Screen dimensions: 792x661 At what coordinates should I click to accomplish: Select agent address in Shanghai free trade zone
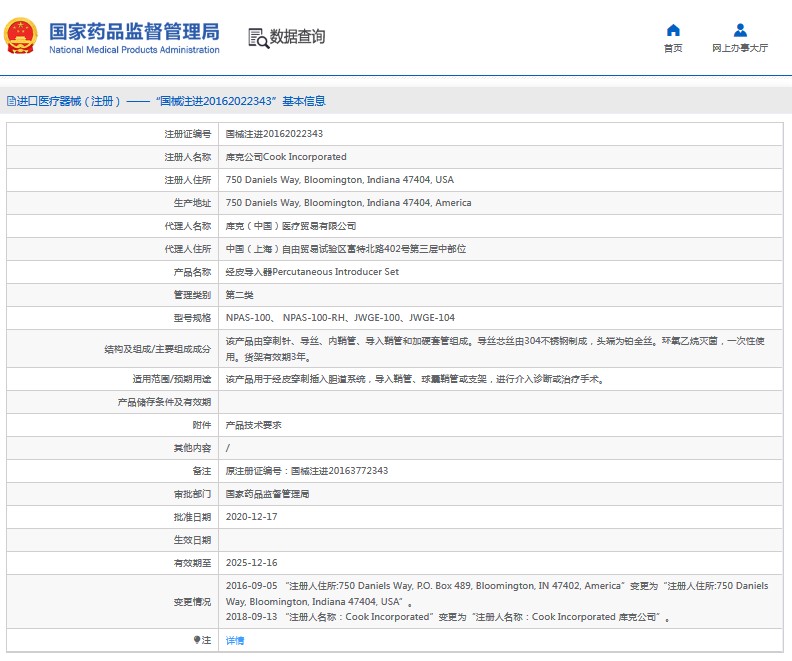coord(346,249)
